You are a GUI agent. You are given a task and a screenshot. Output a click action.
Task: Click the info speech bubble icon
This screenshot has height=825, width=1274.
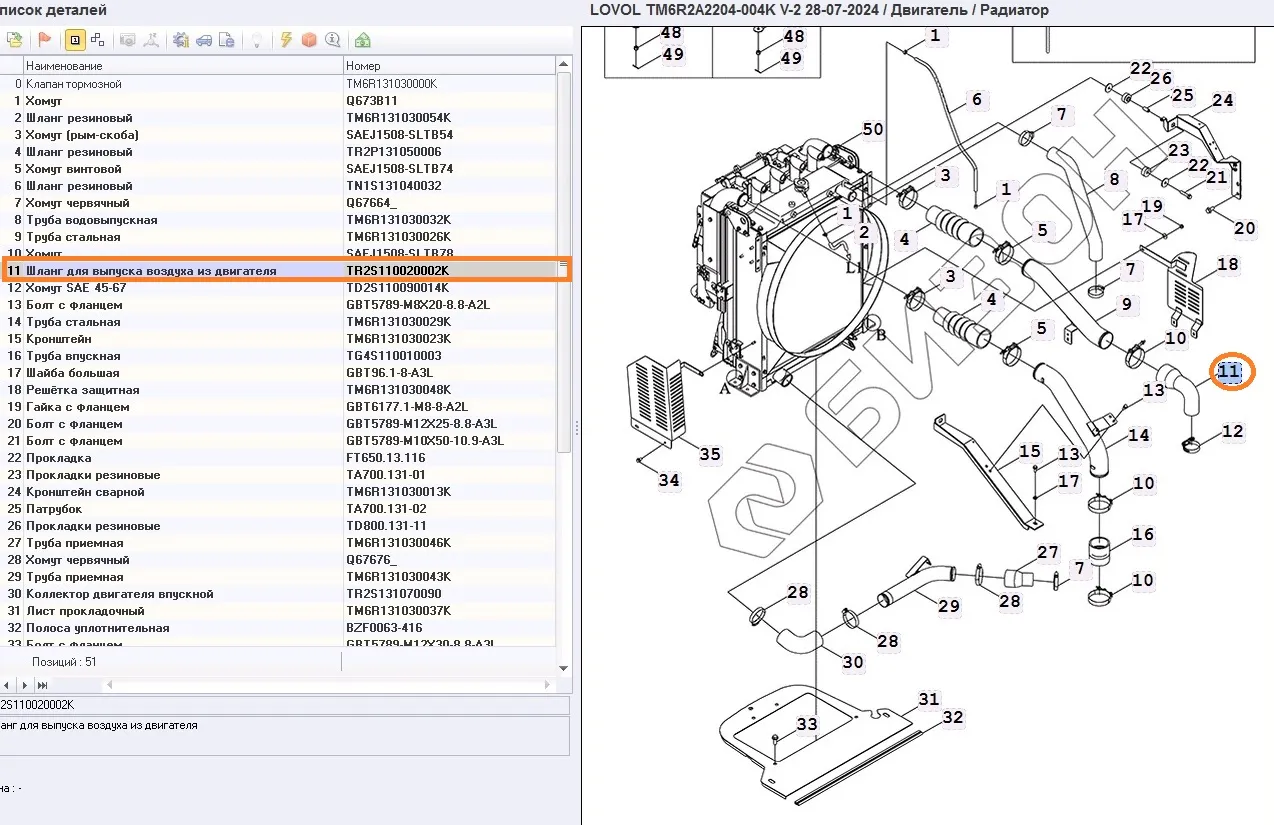(x=332, y=40)
